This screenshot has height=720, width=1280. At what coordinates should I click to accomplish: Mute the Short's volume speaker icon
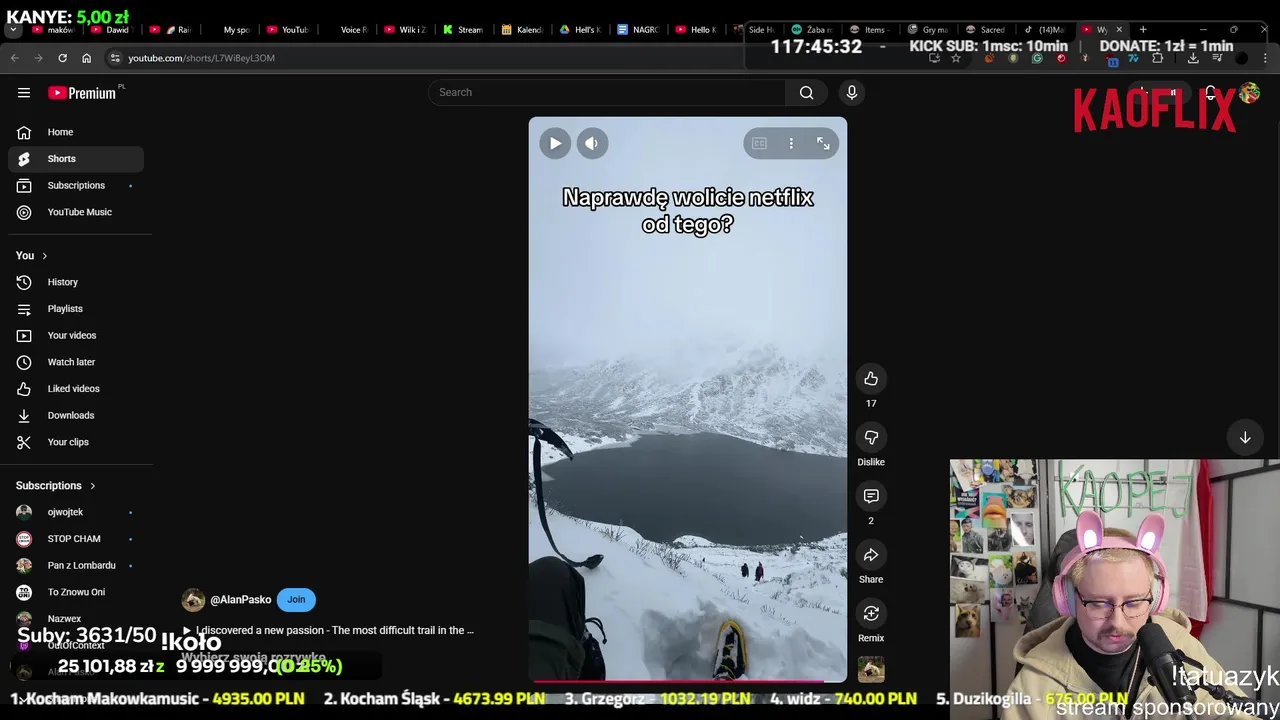click(592, 143)
